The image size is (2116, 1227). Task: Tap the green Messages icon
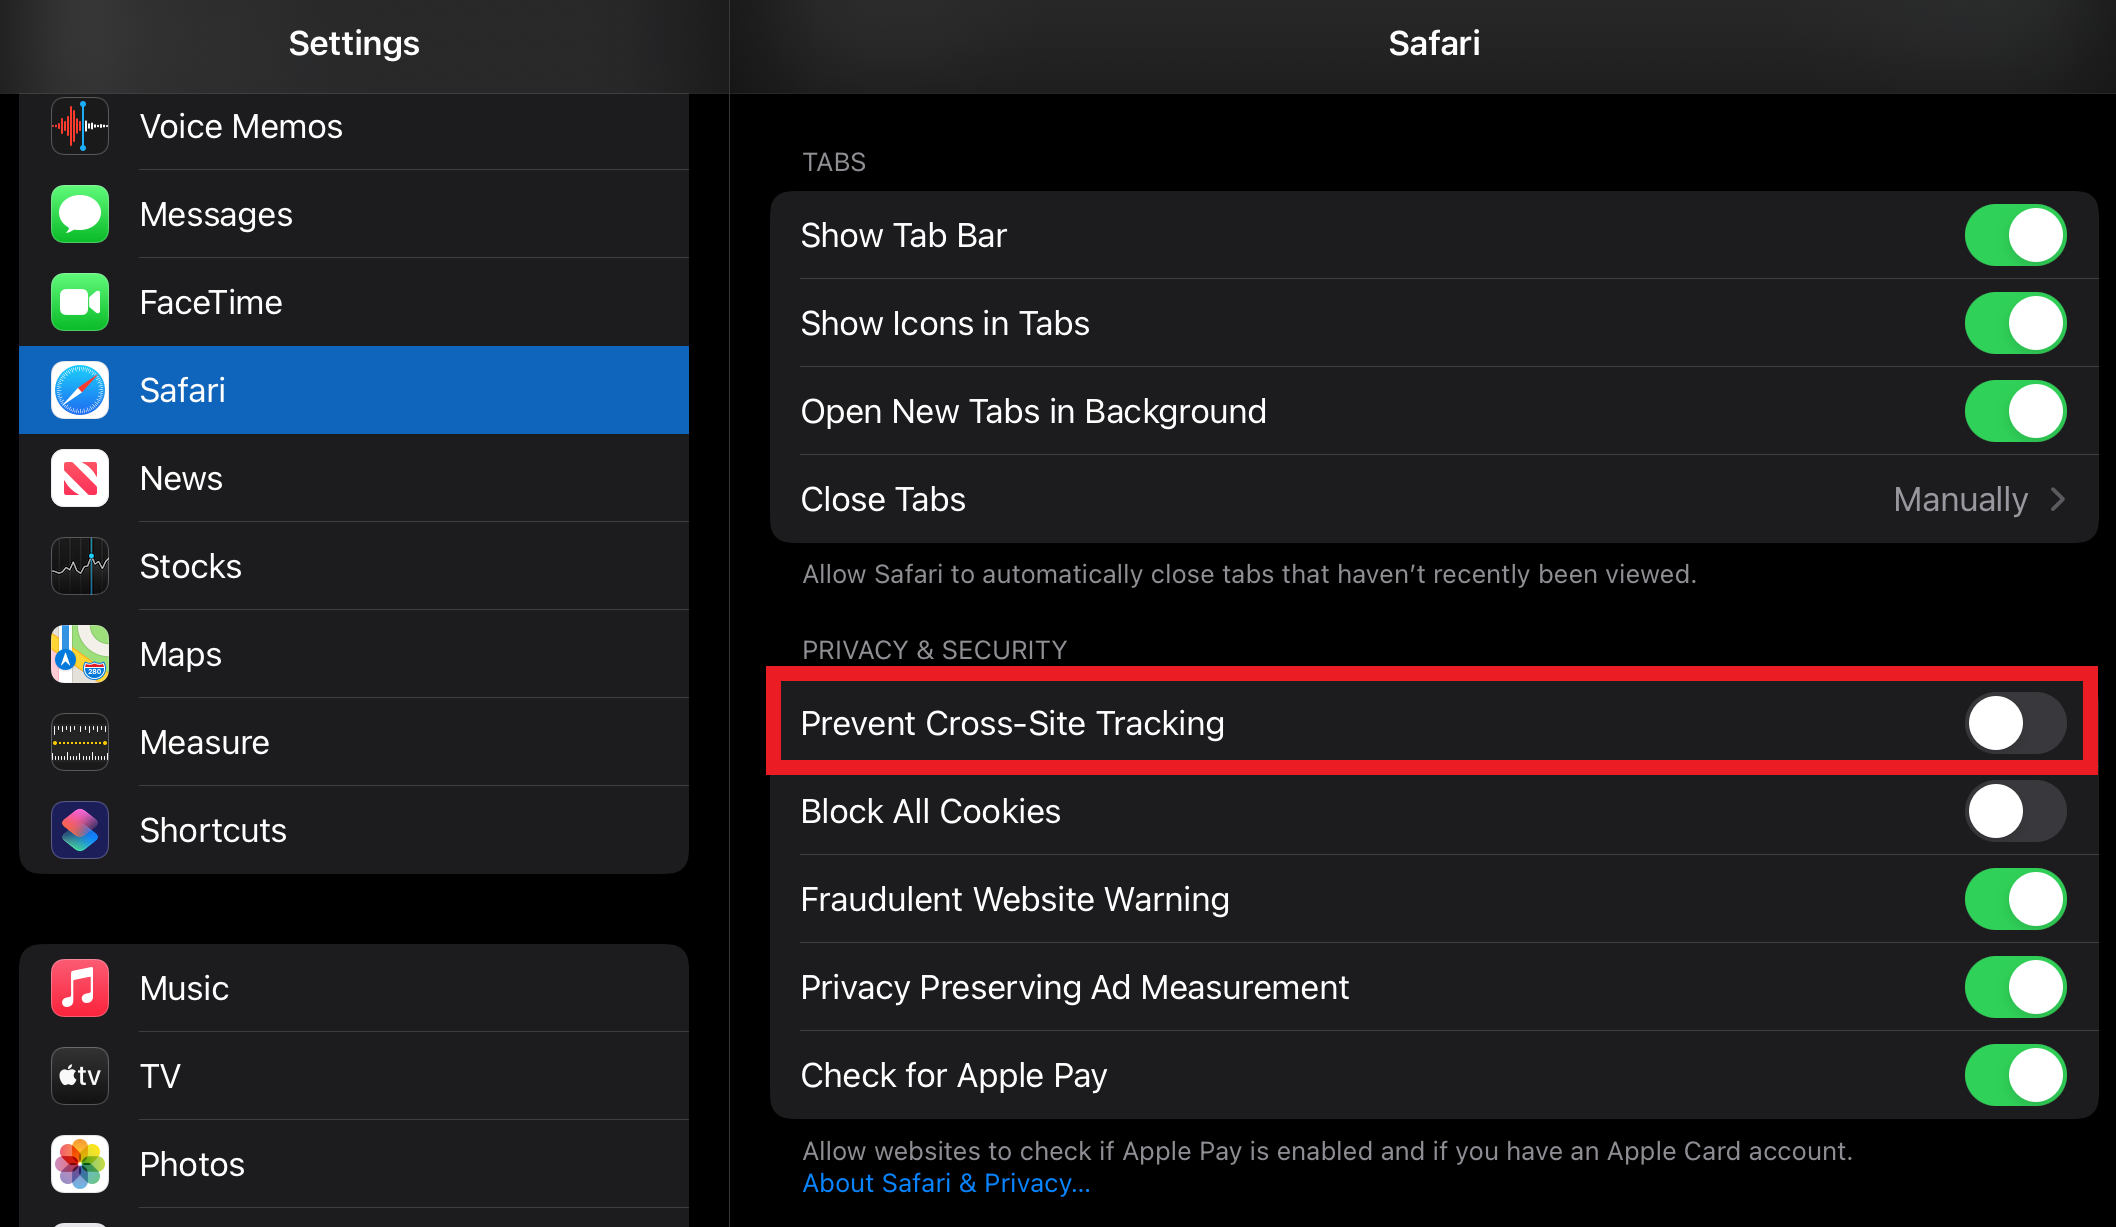[x=80, y=214]
